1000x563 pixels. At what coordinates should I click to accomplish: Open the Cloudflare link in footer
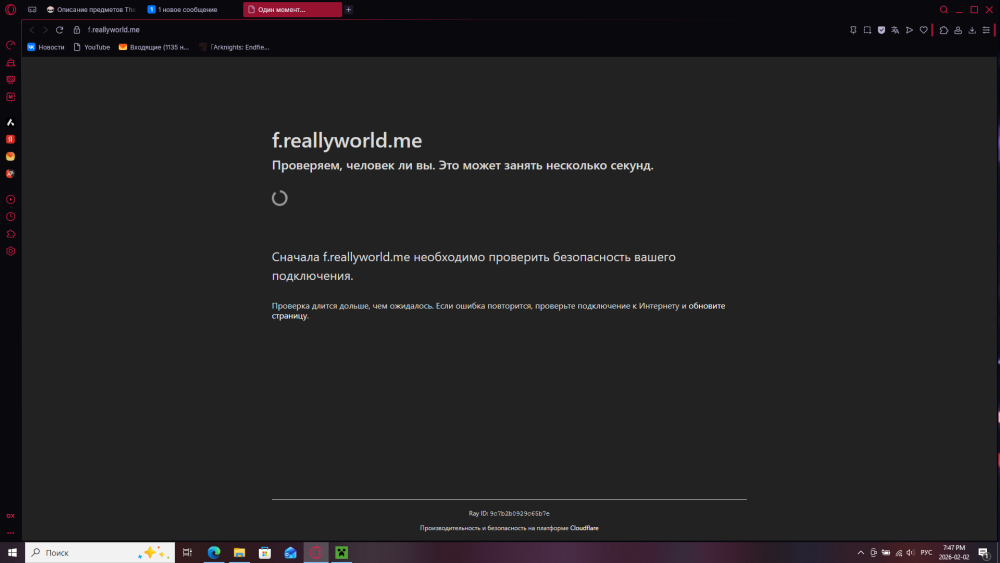[x=584, y=528]
